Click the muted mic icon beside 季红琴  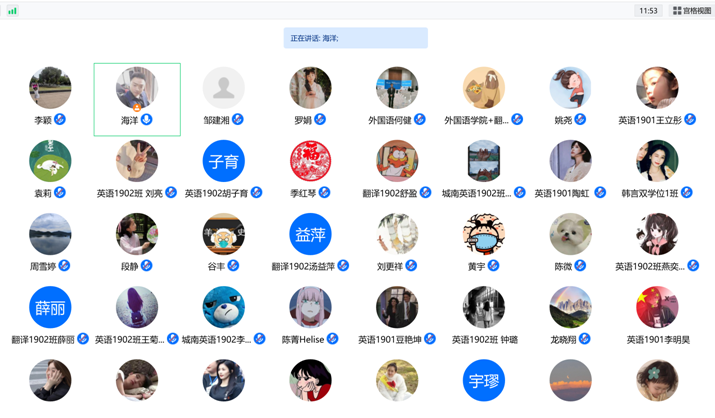tap(324, 193)
